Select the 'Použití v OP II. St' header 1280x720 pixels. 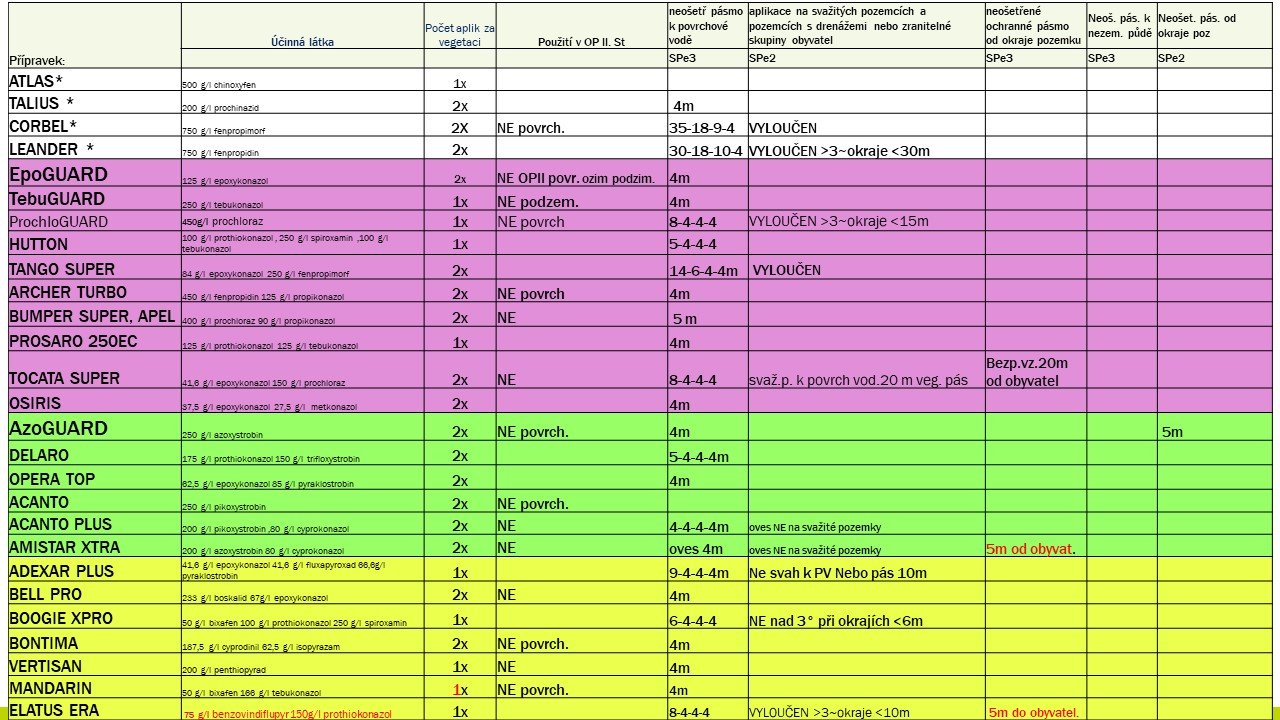pos(580,42)
